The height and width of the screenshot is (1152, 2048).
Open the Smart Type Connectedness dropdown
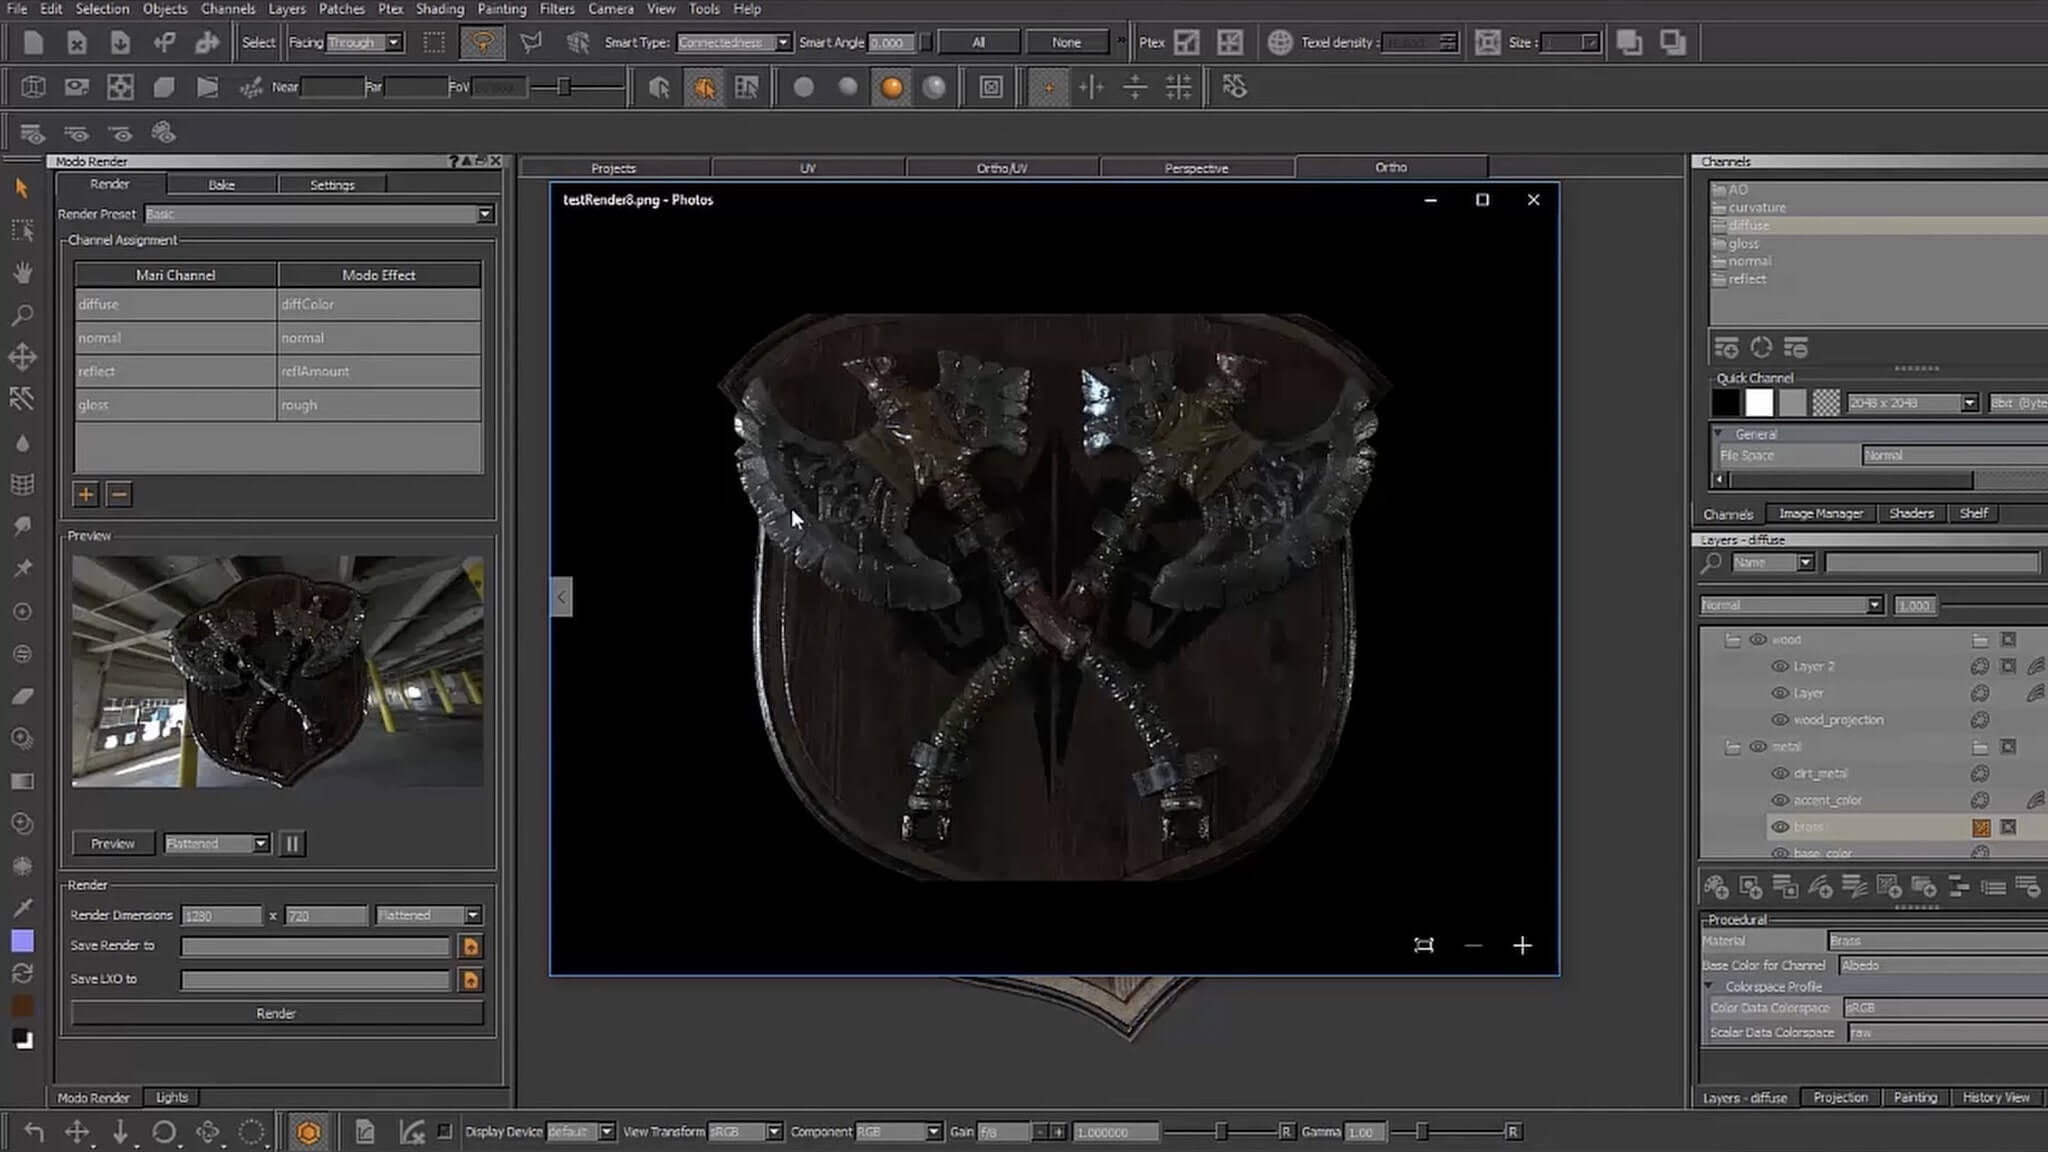(783, 43)
